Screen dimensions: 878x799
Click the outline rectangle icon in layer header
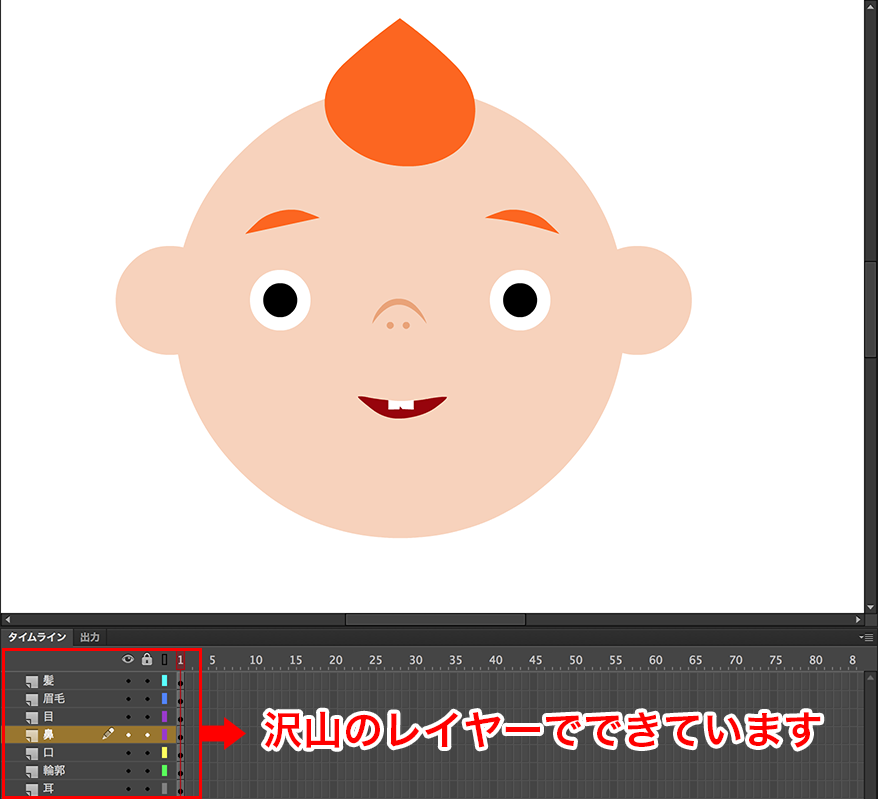coord(164,659)
